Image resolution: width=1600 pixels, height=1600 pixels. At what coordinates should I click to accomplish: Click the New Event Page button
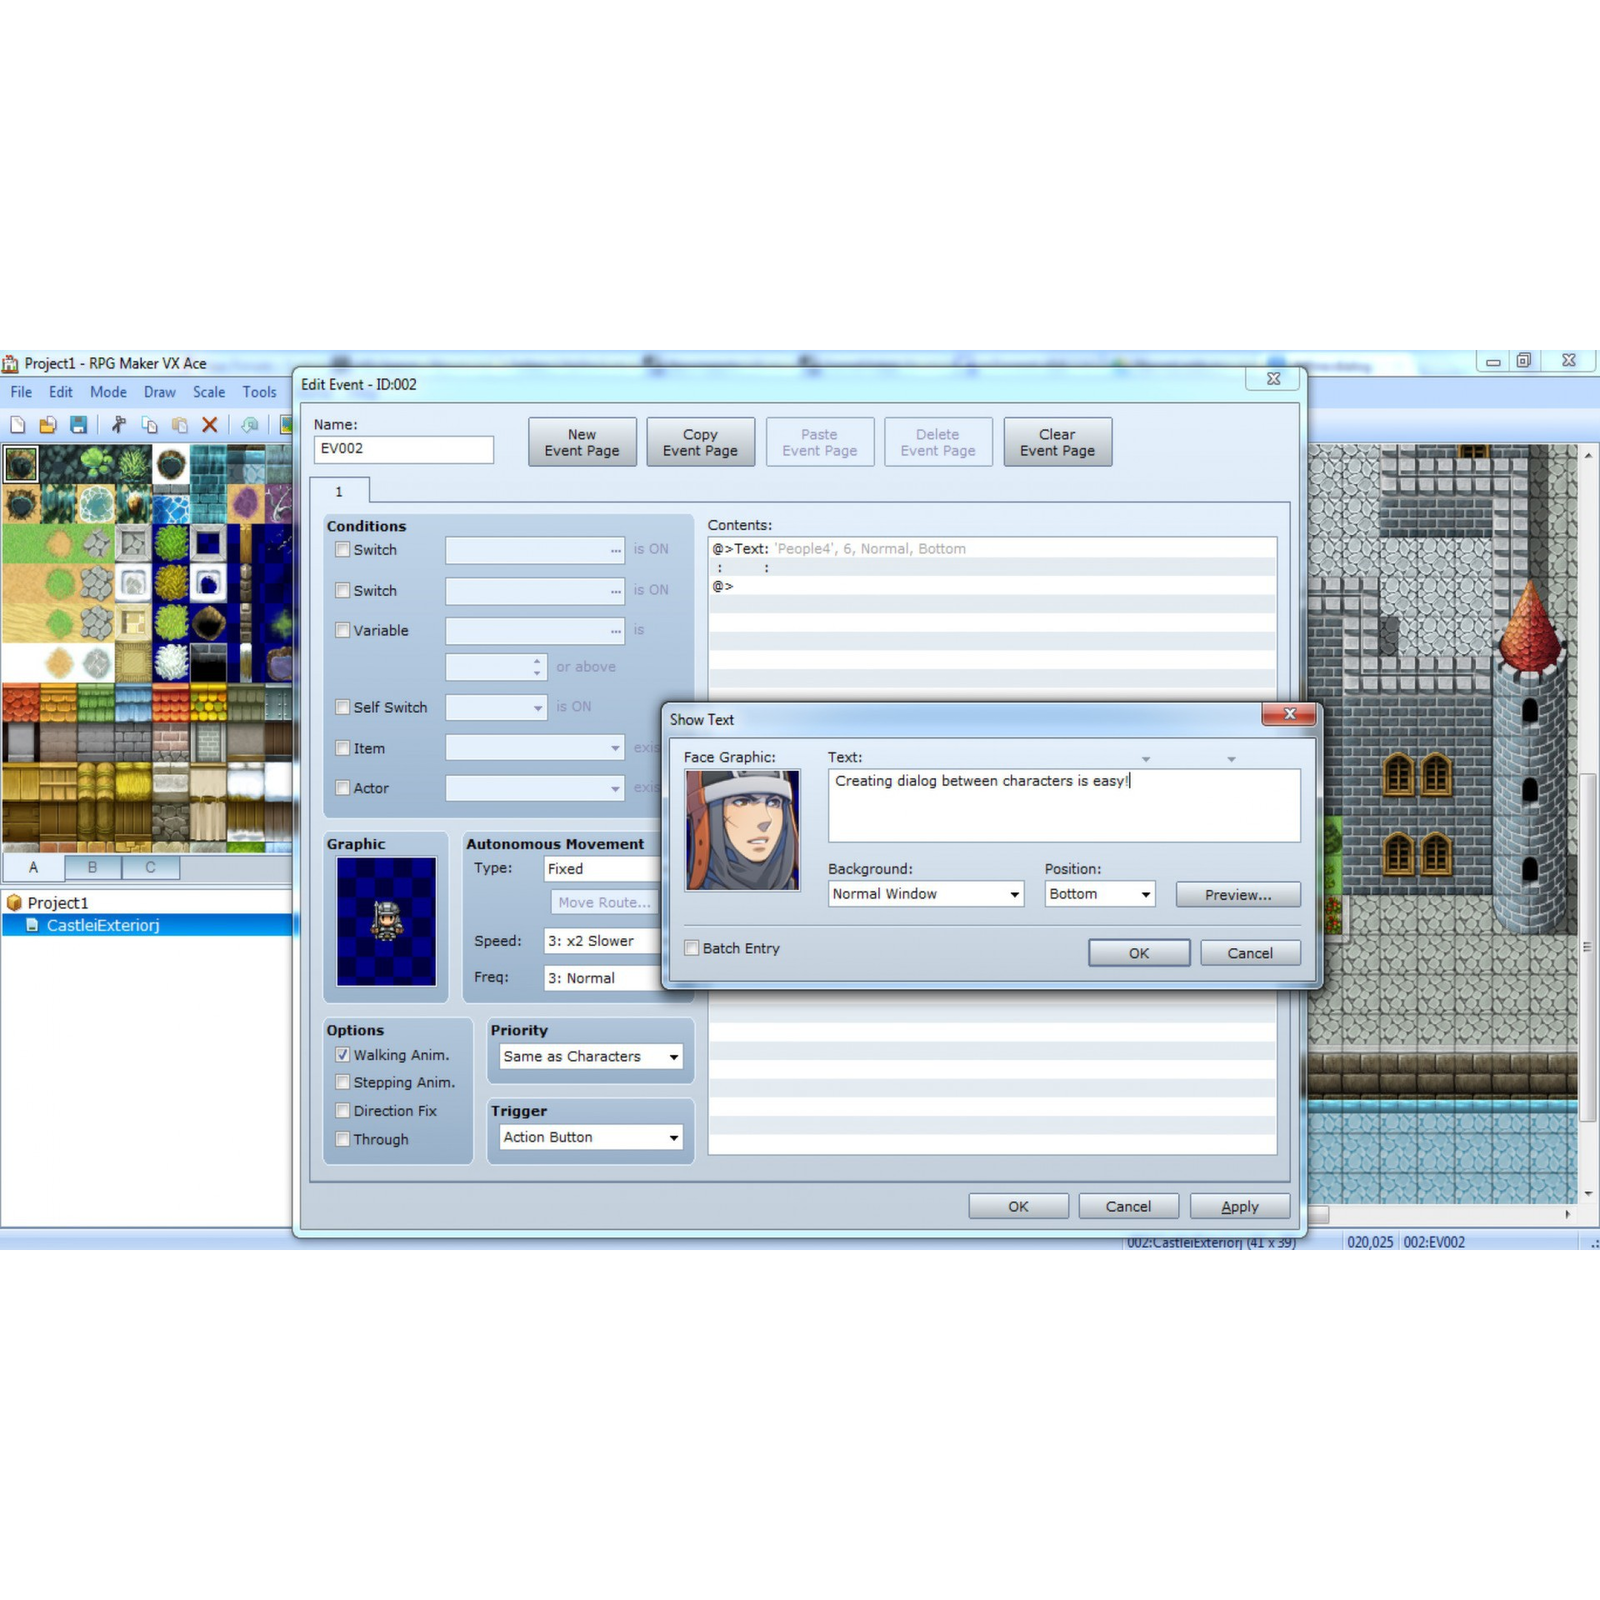[x=581, y=441]
